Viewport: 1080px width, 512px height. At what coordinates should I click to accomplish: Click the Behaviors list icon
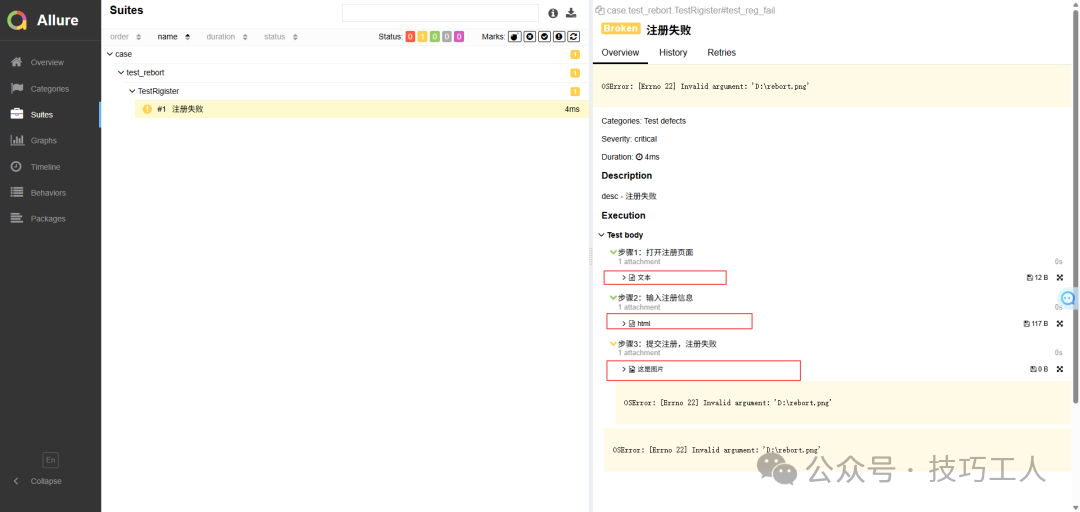coord(17,192)
